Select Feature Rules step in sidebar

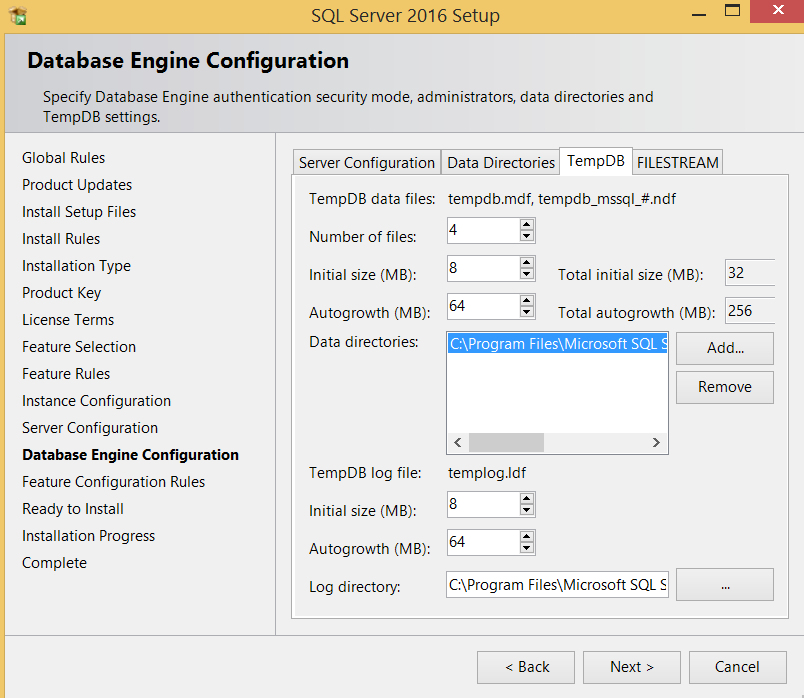coord(66,374)
